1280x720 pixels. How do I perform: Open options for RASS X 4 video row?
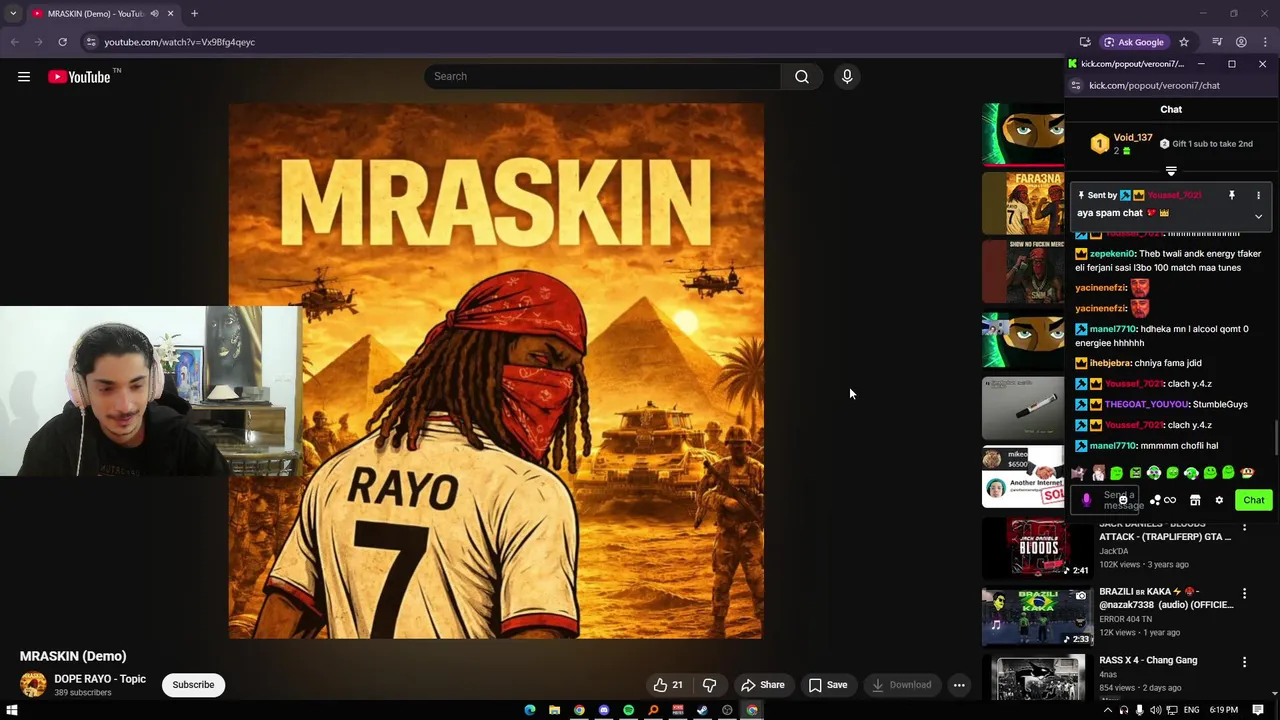pos(1245,662)
